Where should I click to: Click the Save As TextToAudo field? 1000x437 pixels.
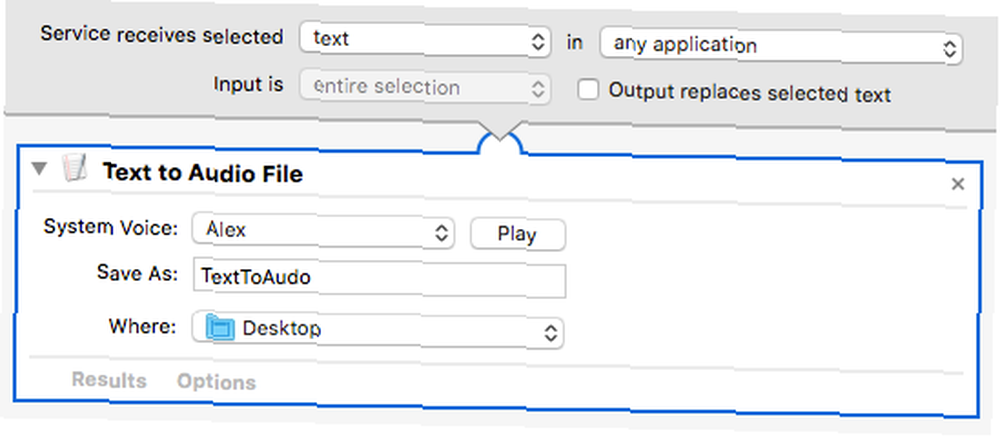pos(379,279)
